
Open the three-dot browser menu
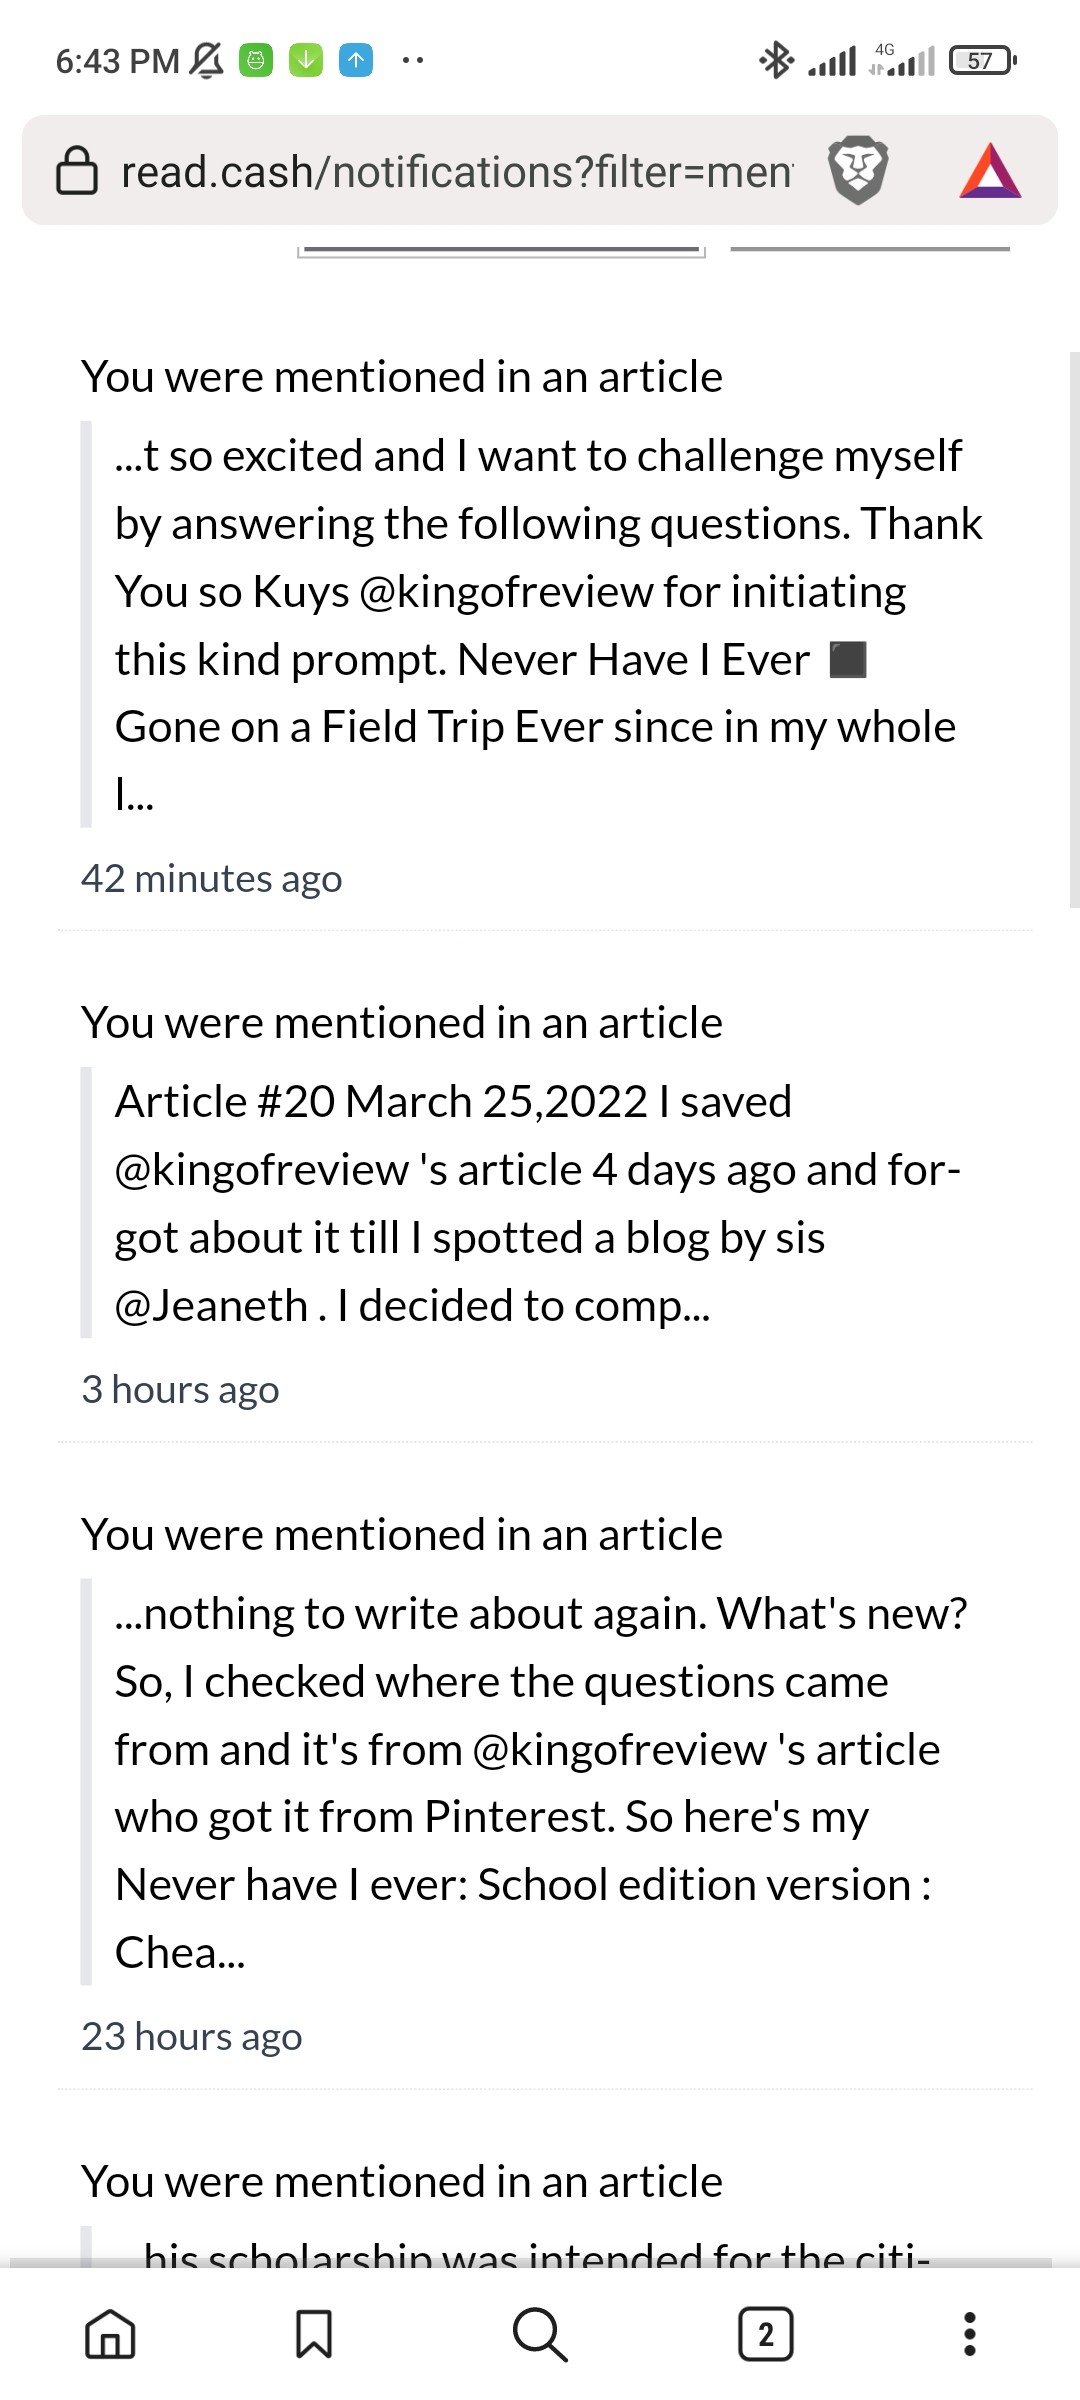point(969,2335)
